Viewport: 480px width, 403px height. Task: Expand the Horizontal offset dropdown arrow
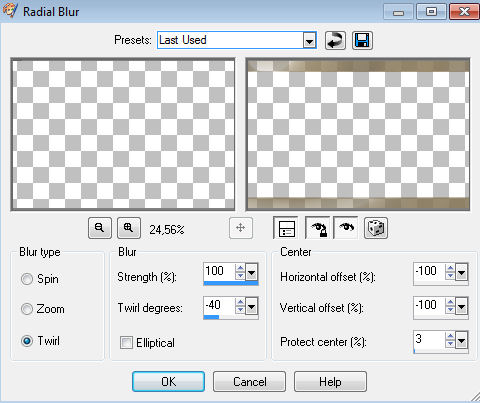tap(462, 273)
